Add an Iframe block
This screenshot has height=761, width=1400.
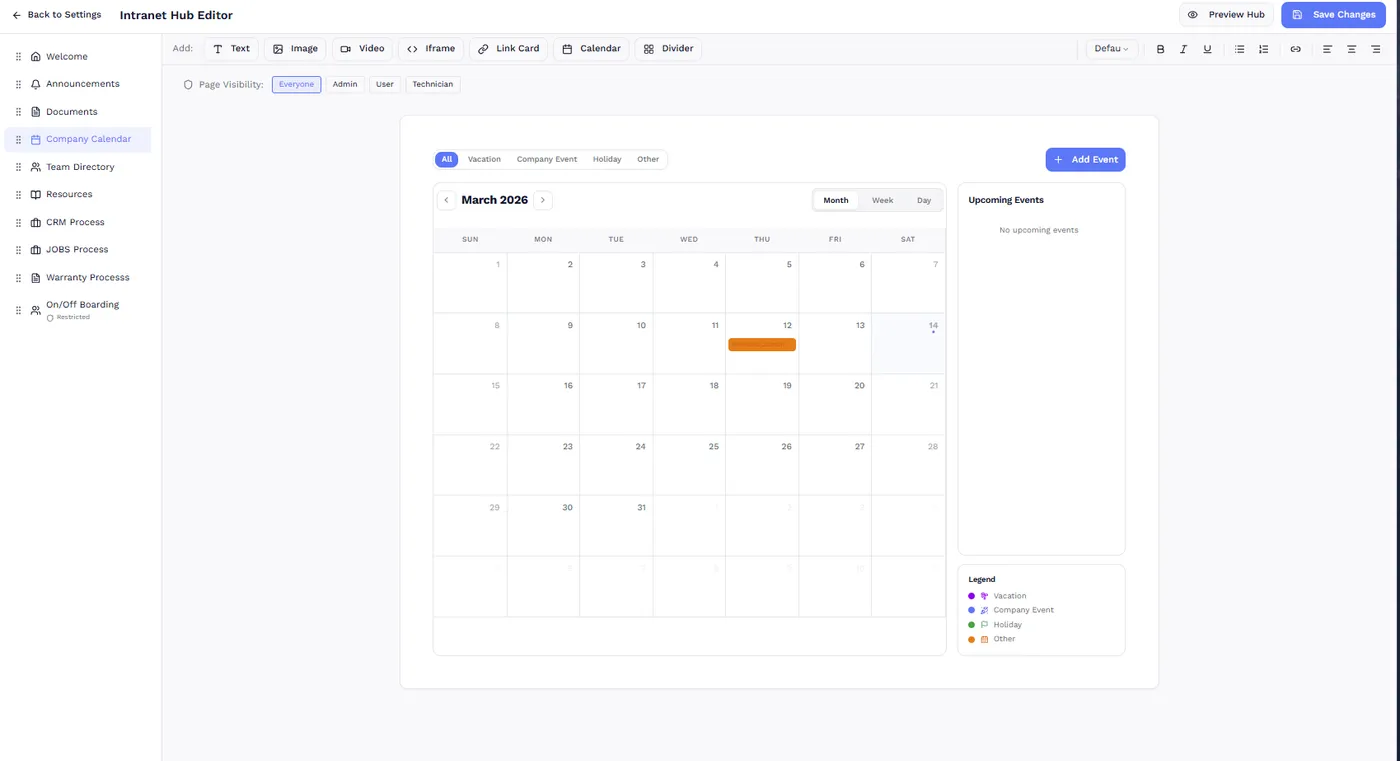click(x=431, y=49)
